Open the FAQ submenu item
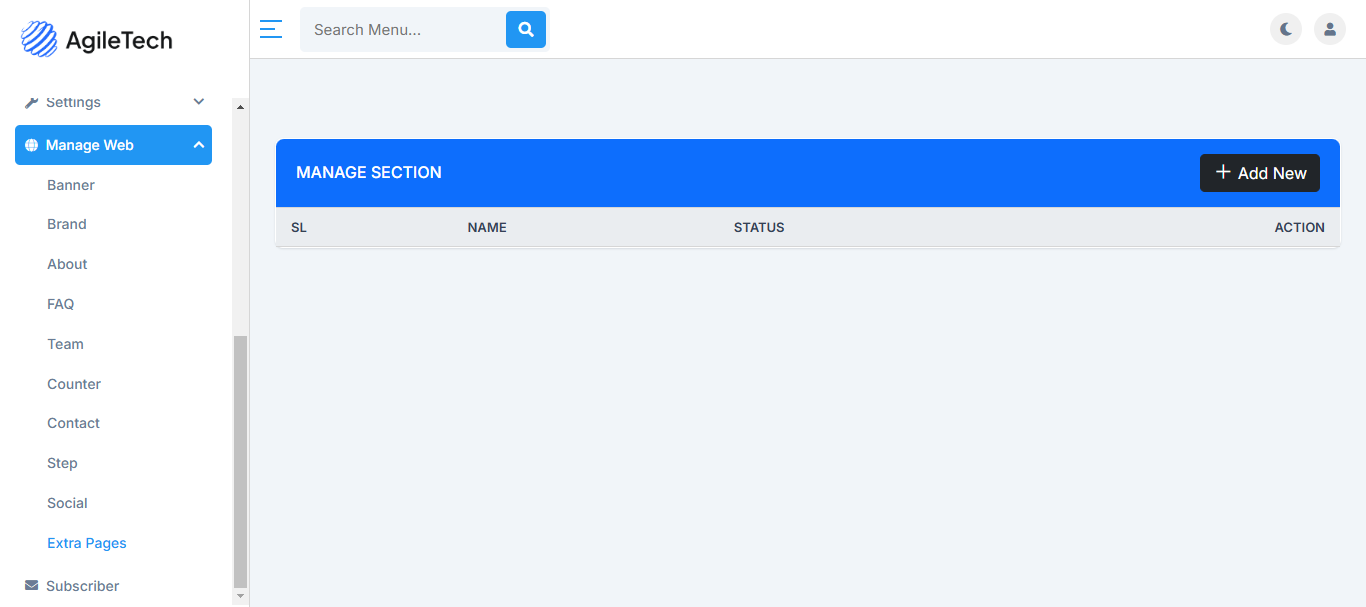This screenshot has height=607, width=1366. pos(61,304)
